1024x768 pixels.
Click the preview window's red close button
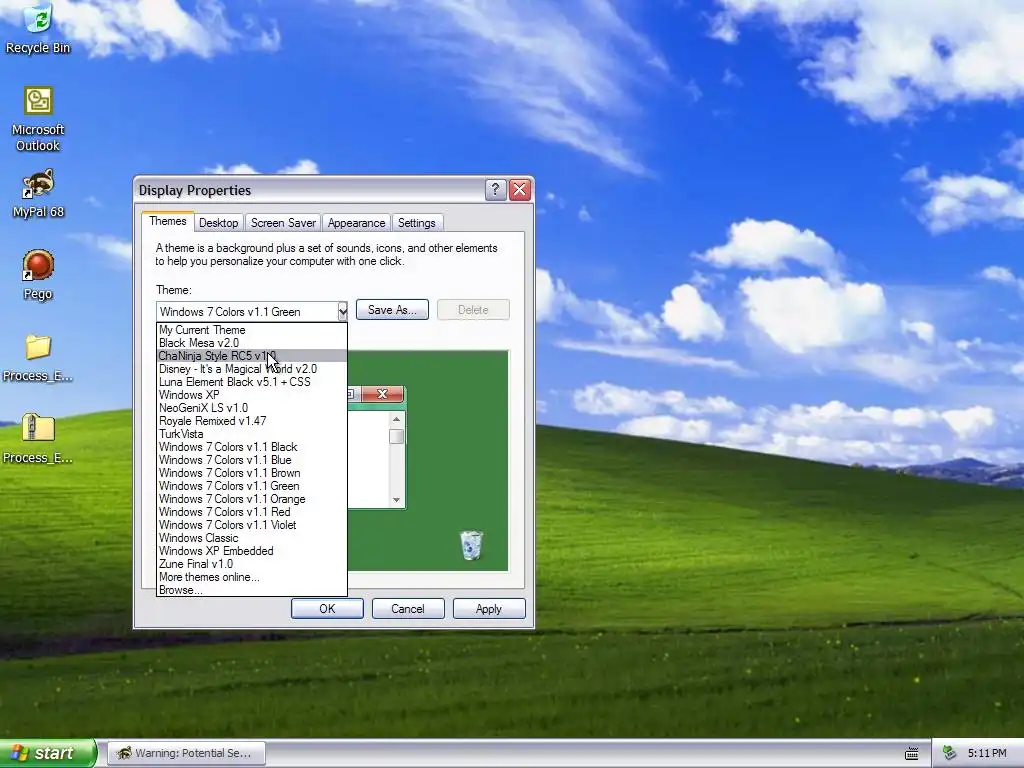[382, 394]
